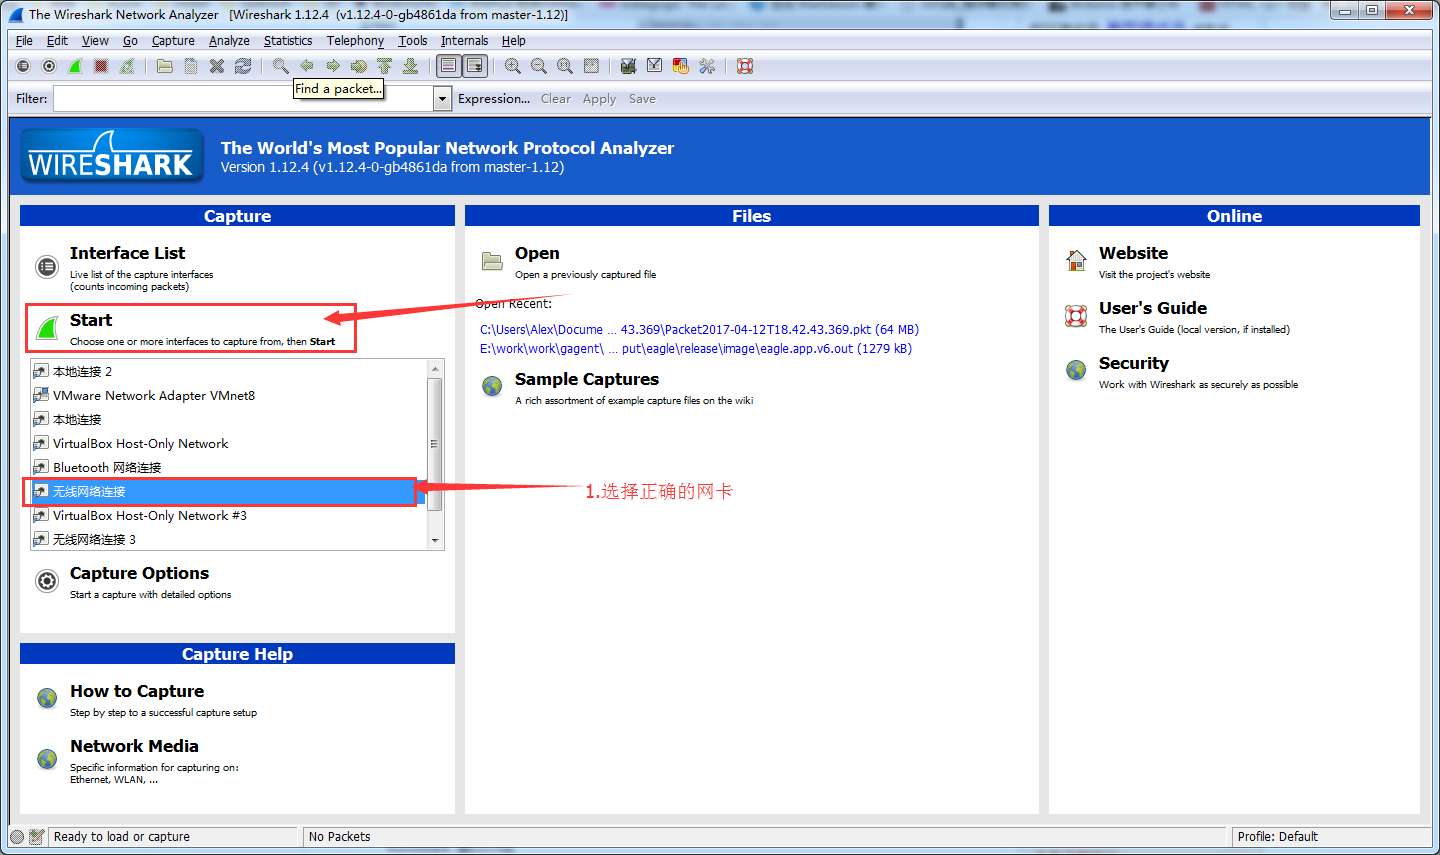Open capture filters toolbar icon
Viewport: 1440px width, 855px height.
pyautogui.click(x=628, y=66)
